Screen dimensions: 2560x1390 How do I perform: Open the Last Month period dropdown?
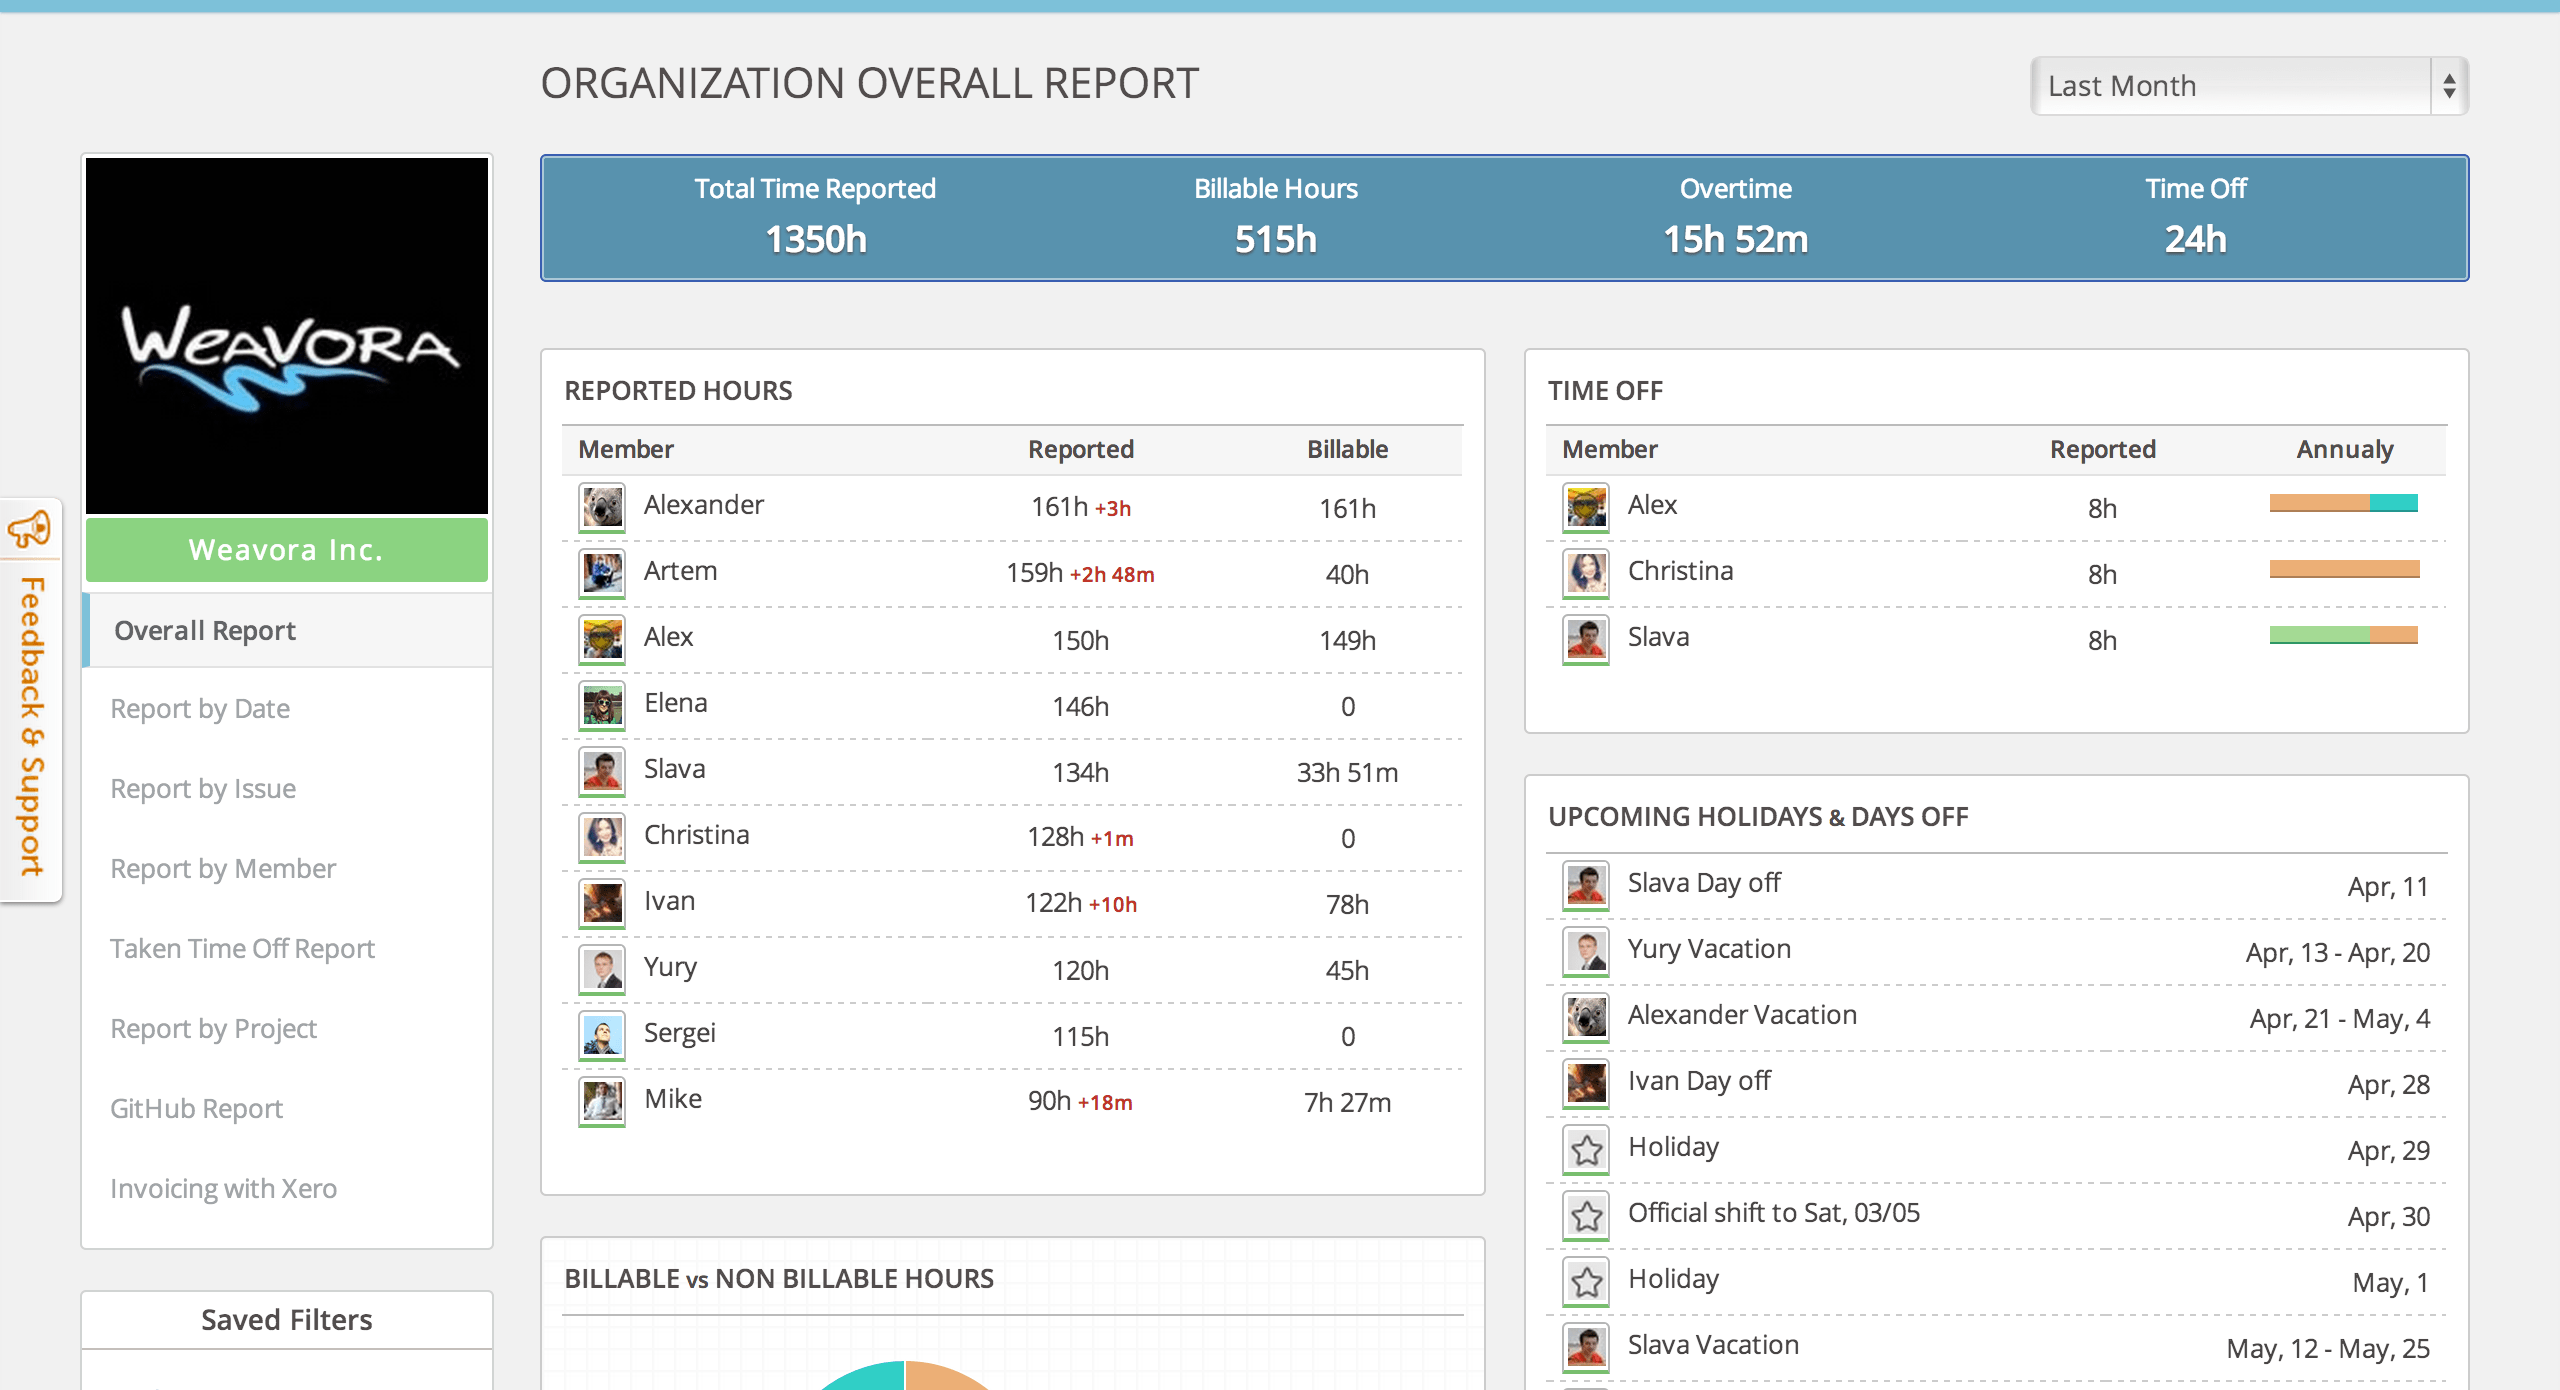[x=2249, y=86]
